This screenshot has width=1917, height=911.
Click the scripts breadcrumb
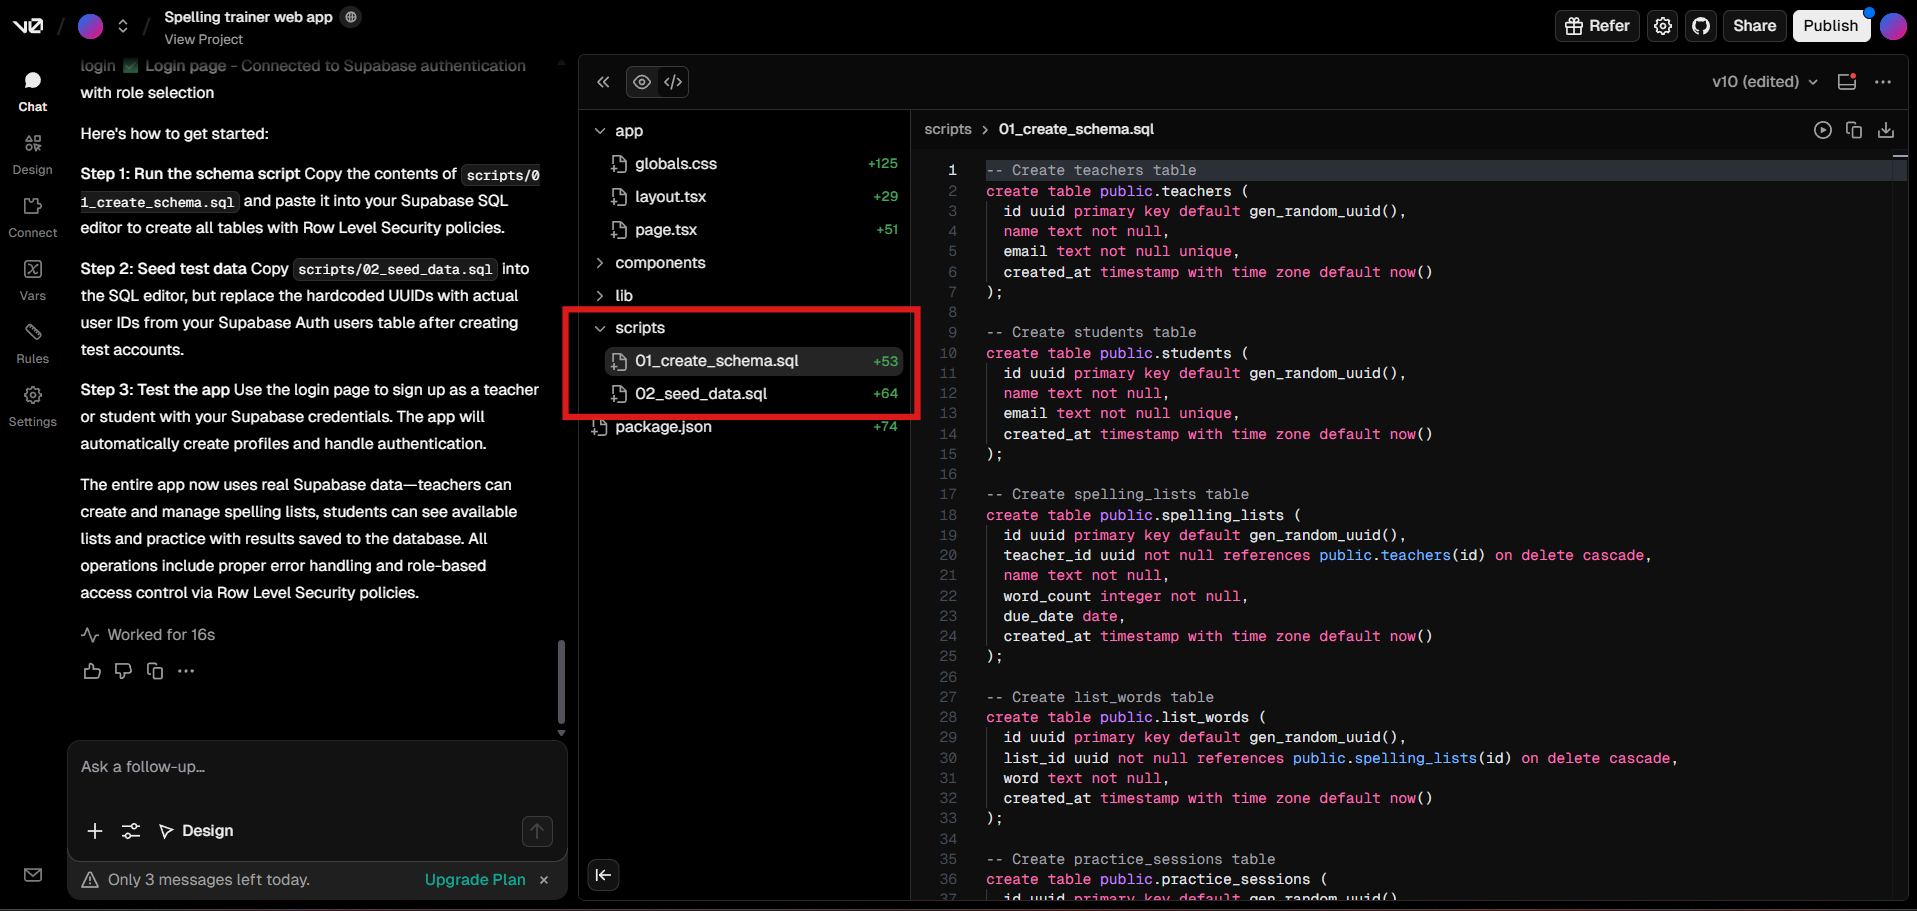tap(948, 129)
